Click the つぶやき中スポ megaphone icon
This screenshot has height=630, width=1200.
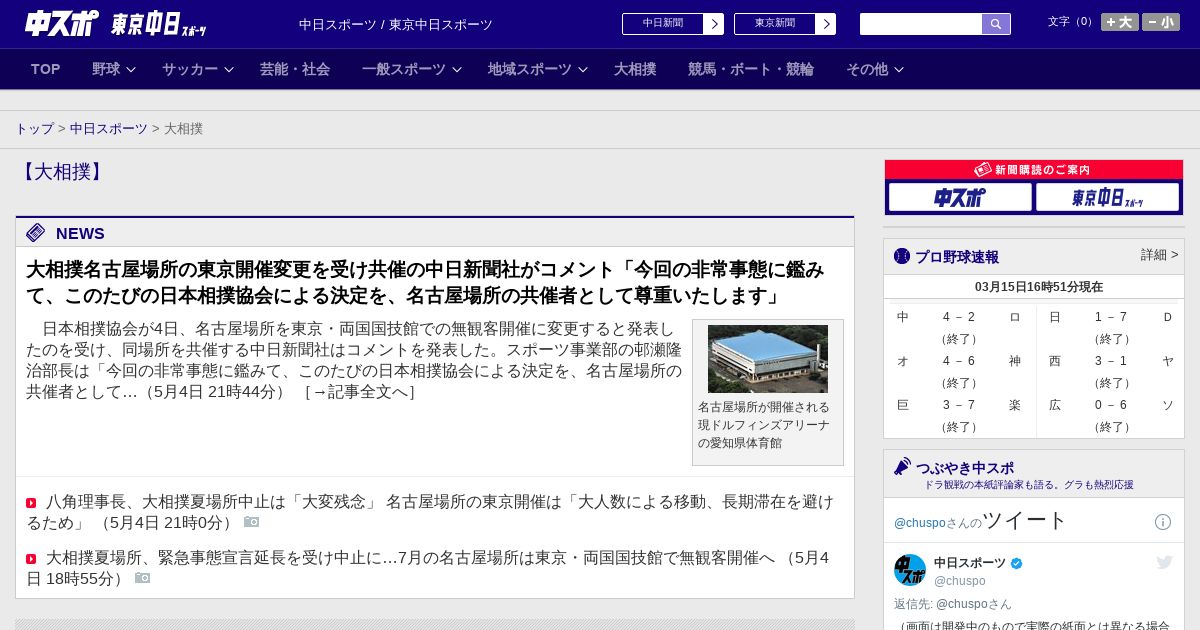(x=903, y=466)
